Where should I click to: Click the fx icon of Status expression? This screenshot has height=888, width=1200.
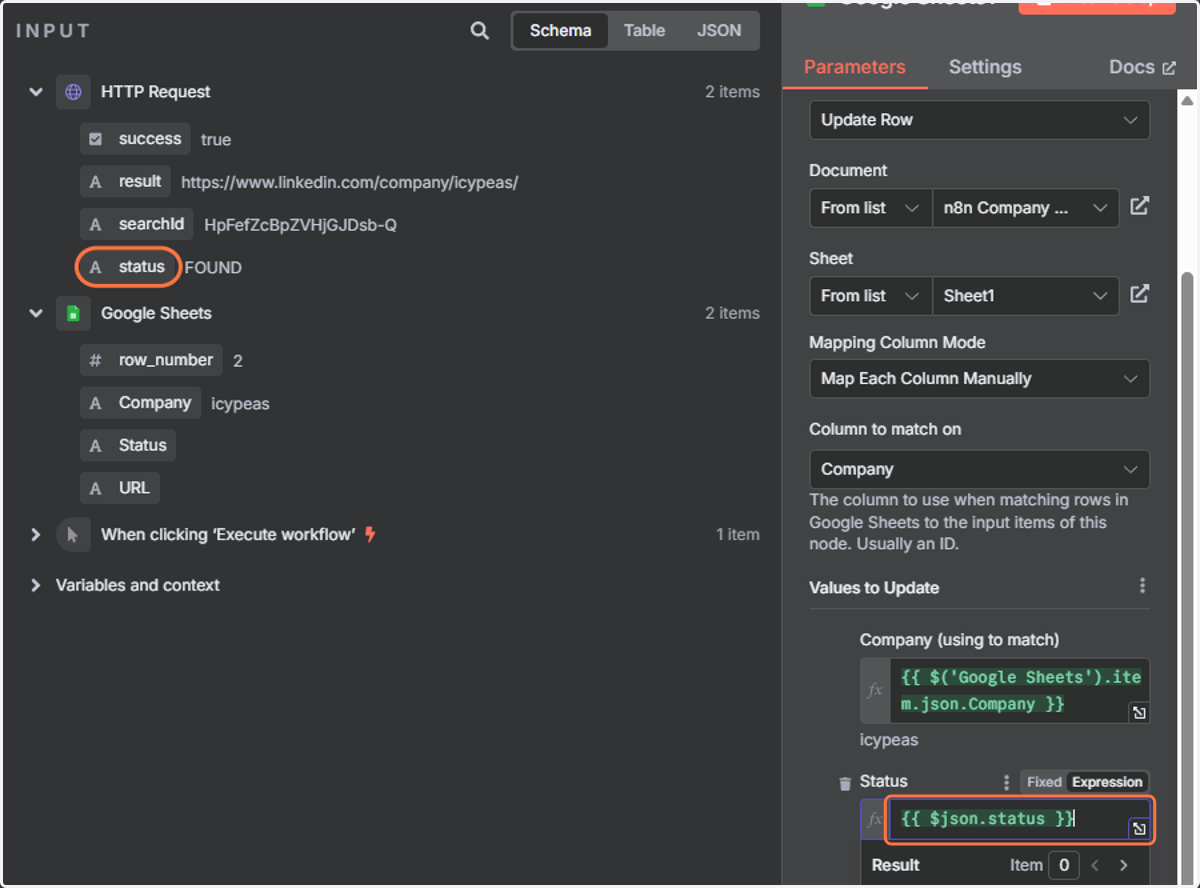click(875, 819)
